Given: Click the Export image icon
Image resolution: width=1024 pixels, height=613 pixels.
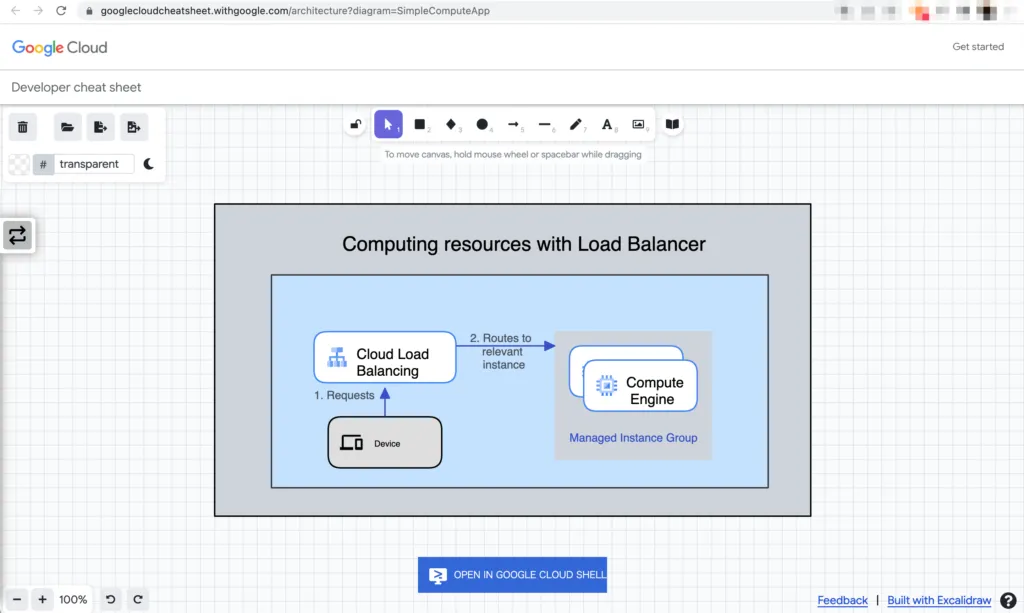Looking at the screenshot, I should coord(133,127).
